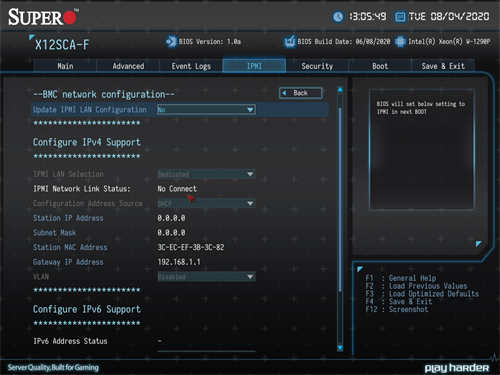Click the F4 Save & Exit entry
The width and height of the screenshot is (500, 375).
(398, 302)
